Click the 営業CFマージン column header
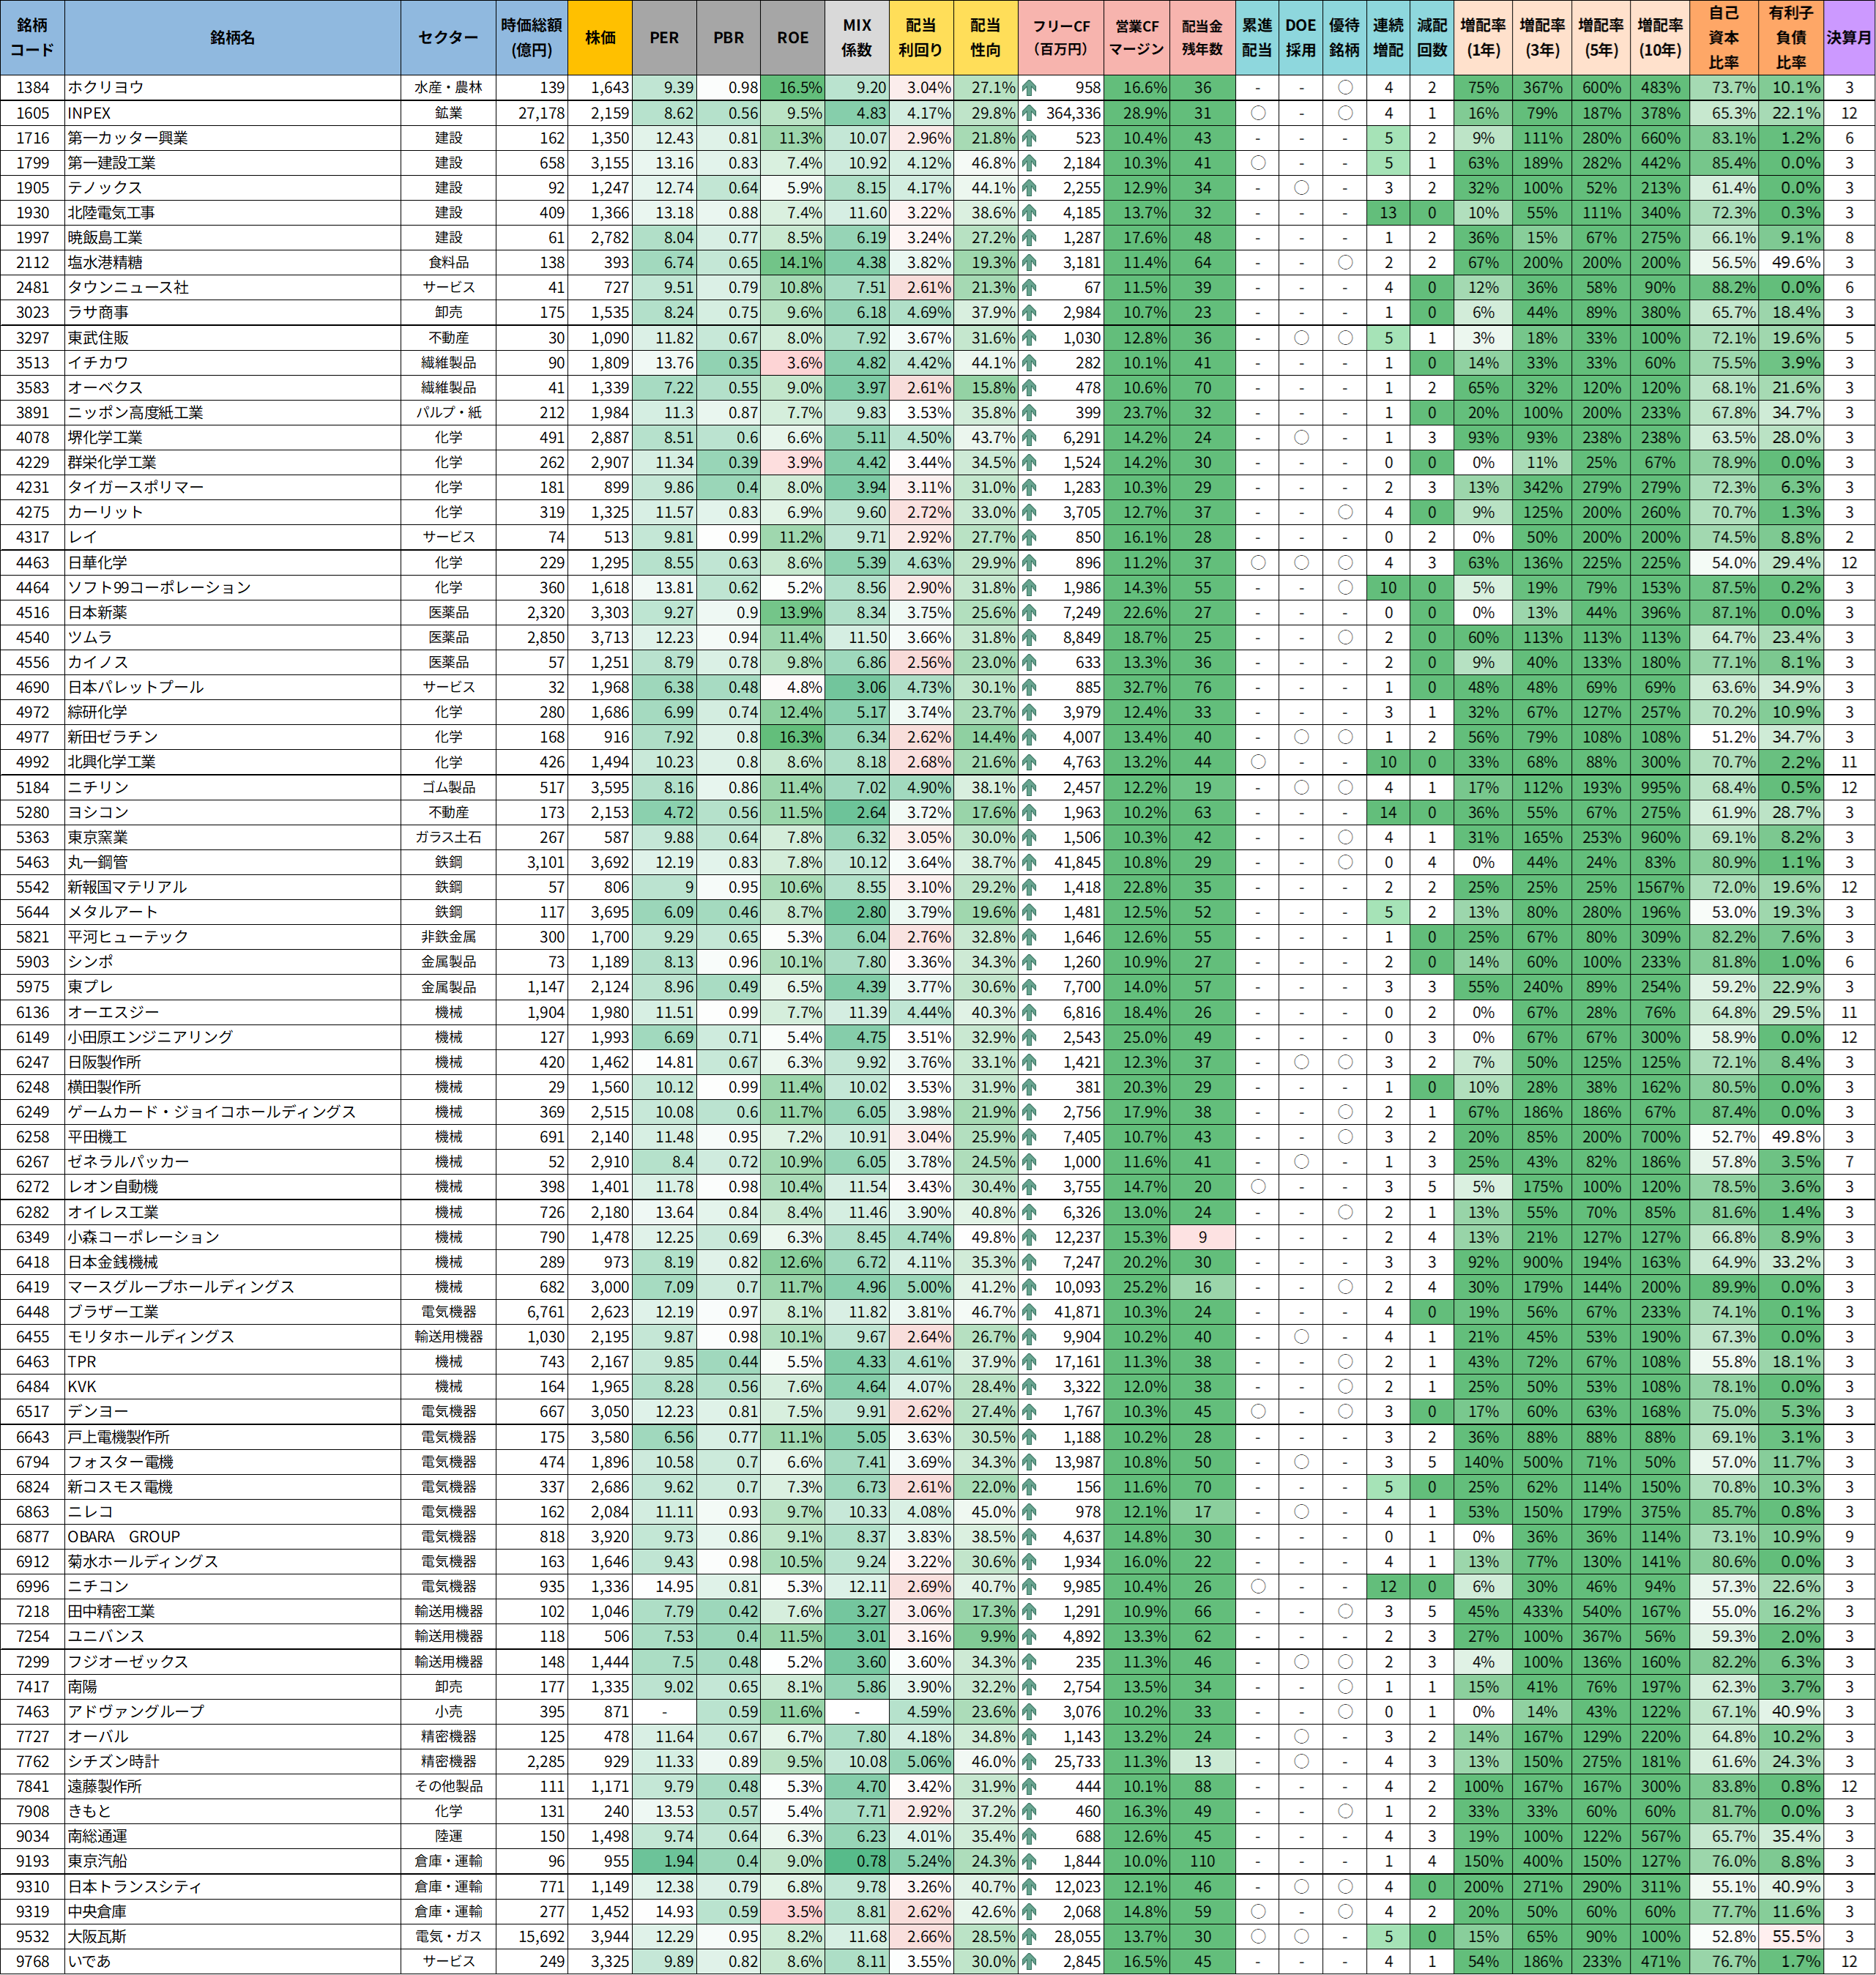This screenshot has height=1975, width=1876. pos(1137,38)
